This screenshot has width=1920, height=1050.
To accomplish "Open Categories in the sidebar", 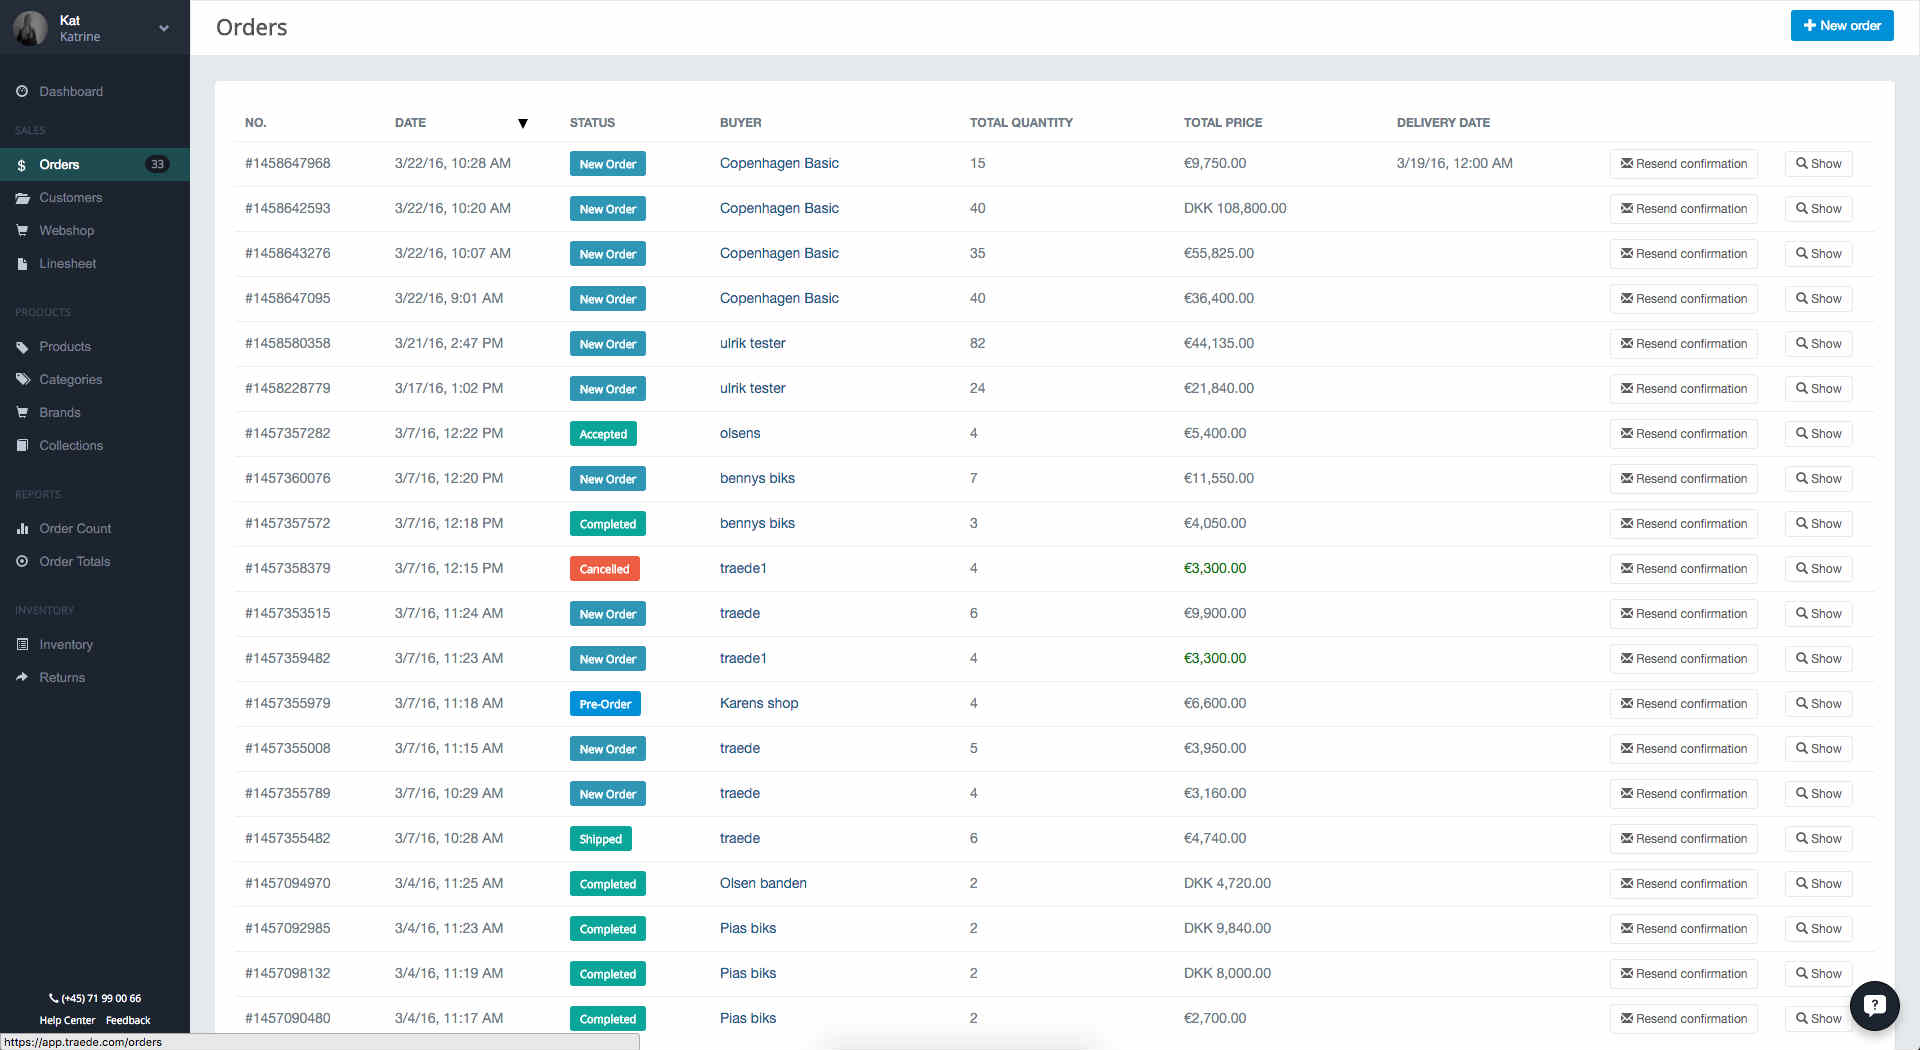I will [x=70, y=380].
